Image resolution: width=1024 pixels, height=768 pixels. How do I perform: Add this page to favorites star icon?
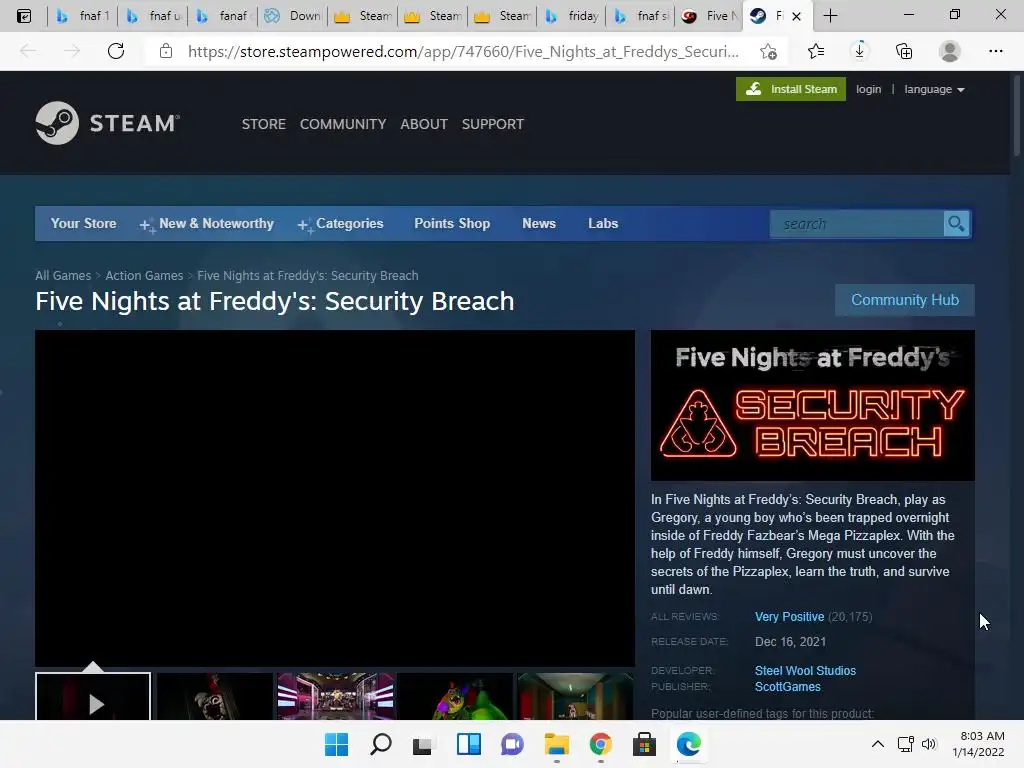coord(769,51)
